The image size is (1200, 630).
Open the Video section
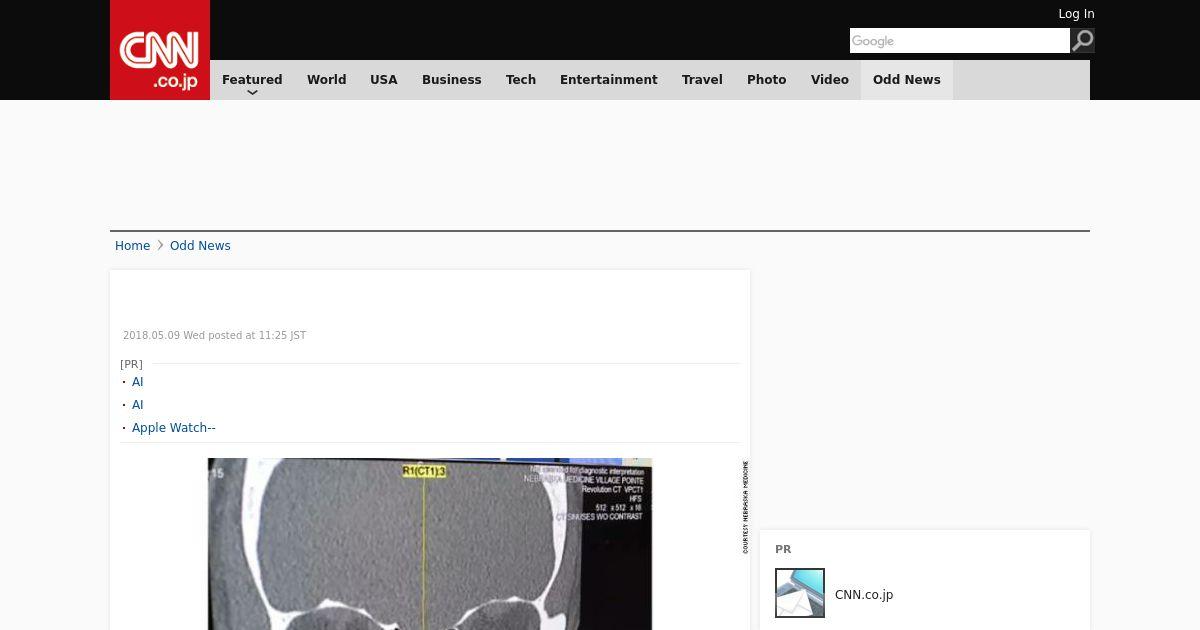[830, 80]
